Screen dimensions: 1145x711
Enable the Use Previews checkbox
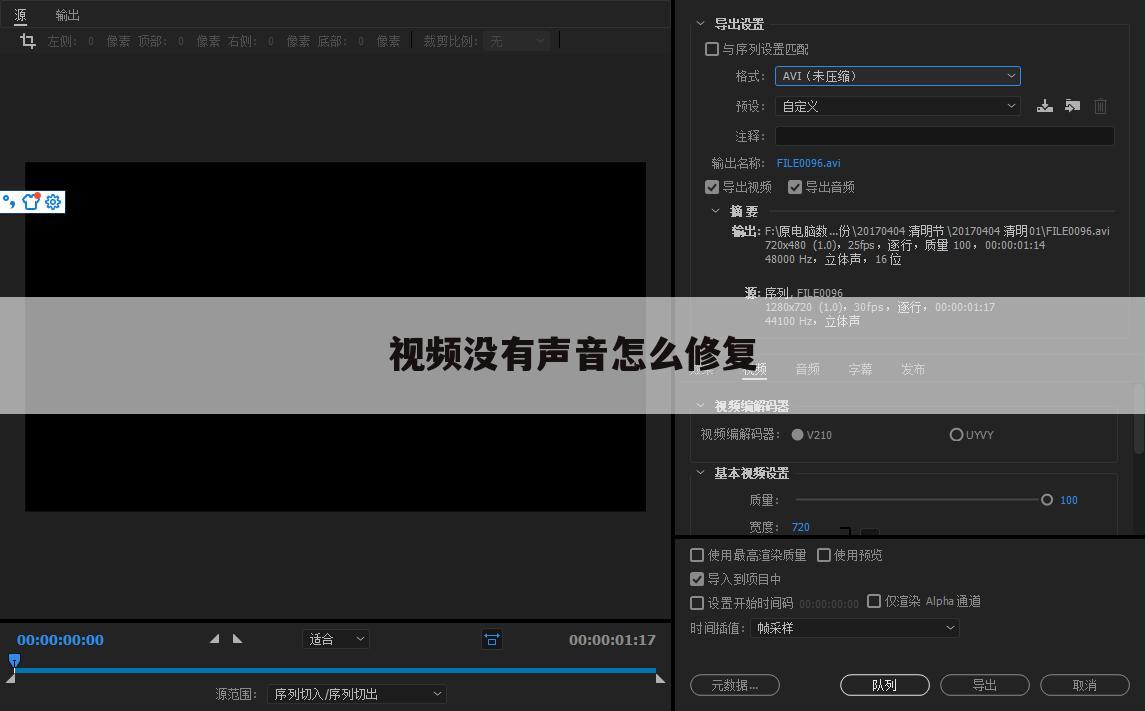pyautogui.click(x=824, y=556)
